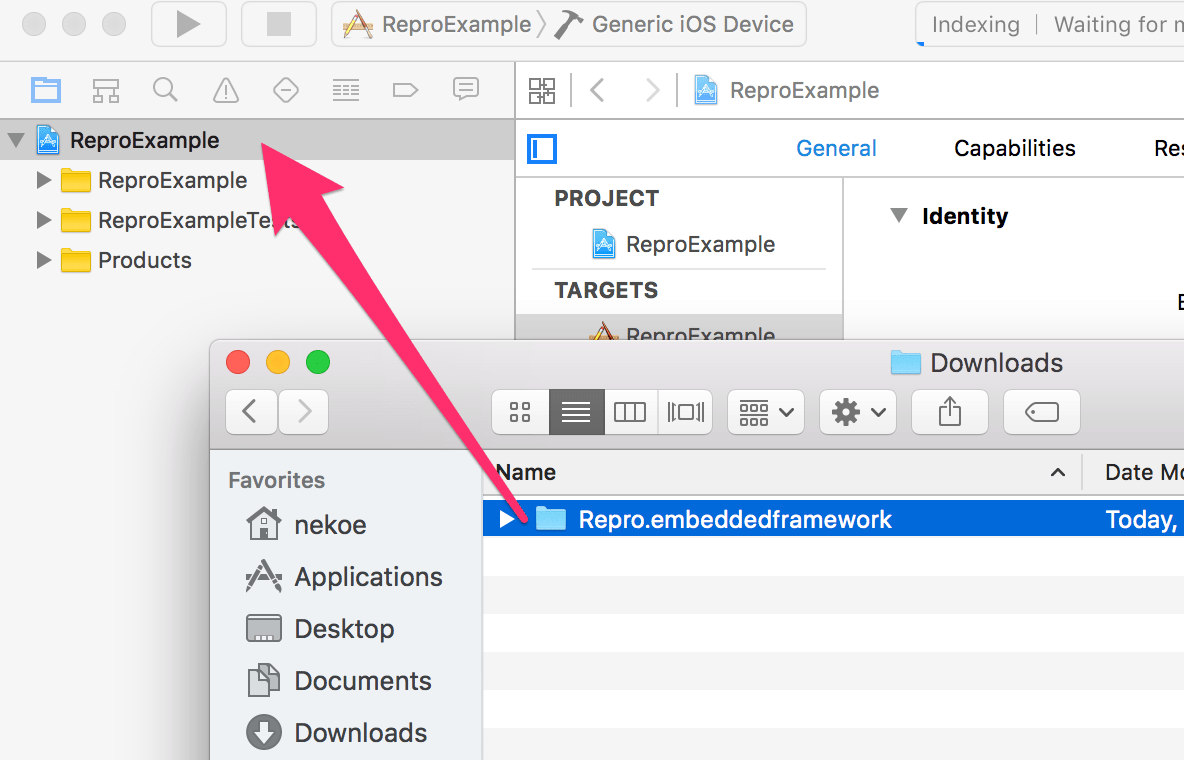This screenshot has height=760, width=1184.
Task: Collapse the ReproExample project root
Action: [16, 140]
